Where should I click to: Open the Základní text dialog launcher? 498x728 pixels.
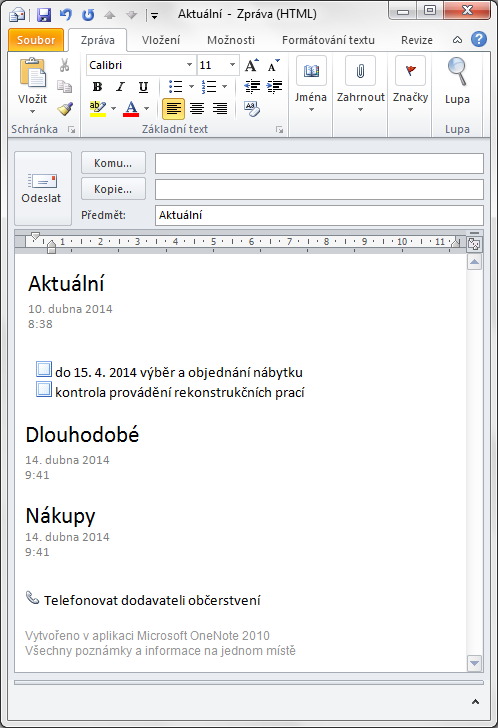tap(279, 130)
